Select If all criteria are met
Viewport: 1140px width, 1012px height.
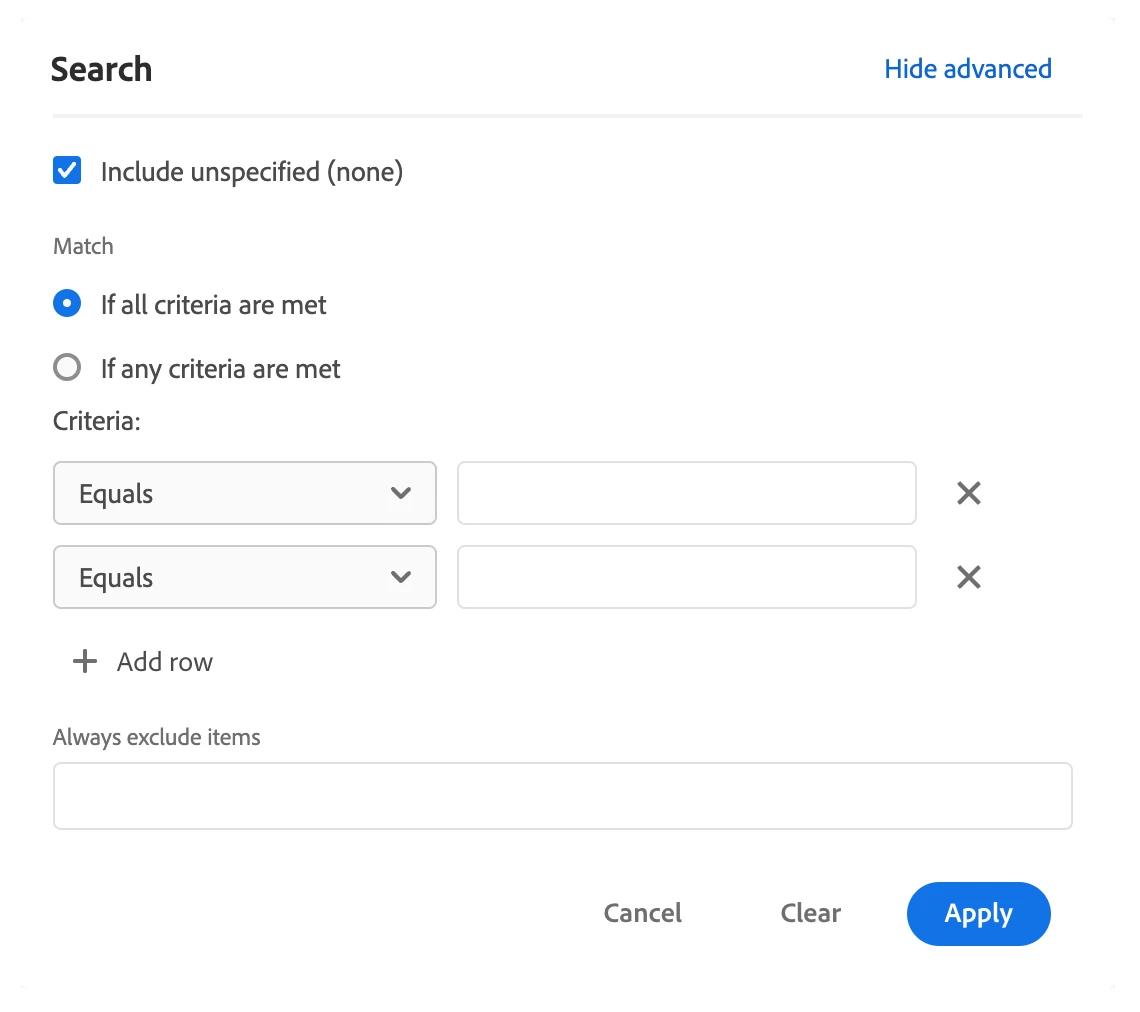[67, 304]
